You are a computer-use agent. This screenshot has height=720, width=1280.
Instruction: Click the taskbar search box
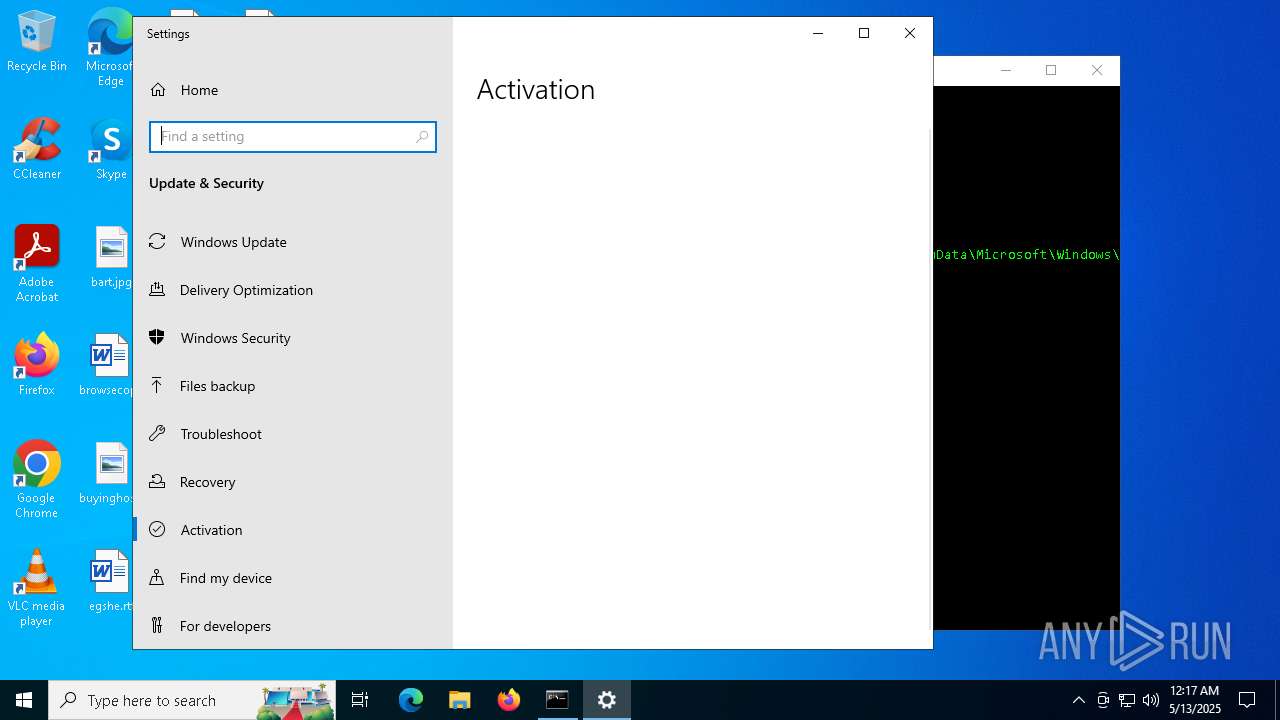click(192, 700)
